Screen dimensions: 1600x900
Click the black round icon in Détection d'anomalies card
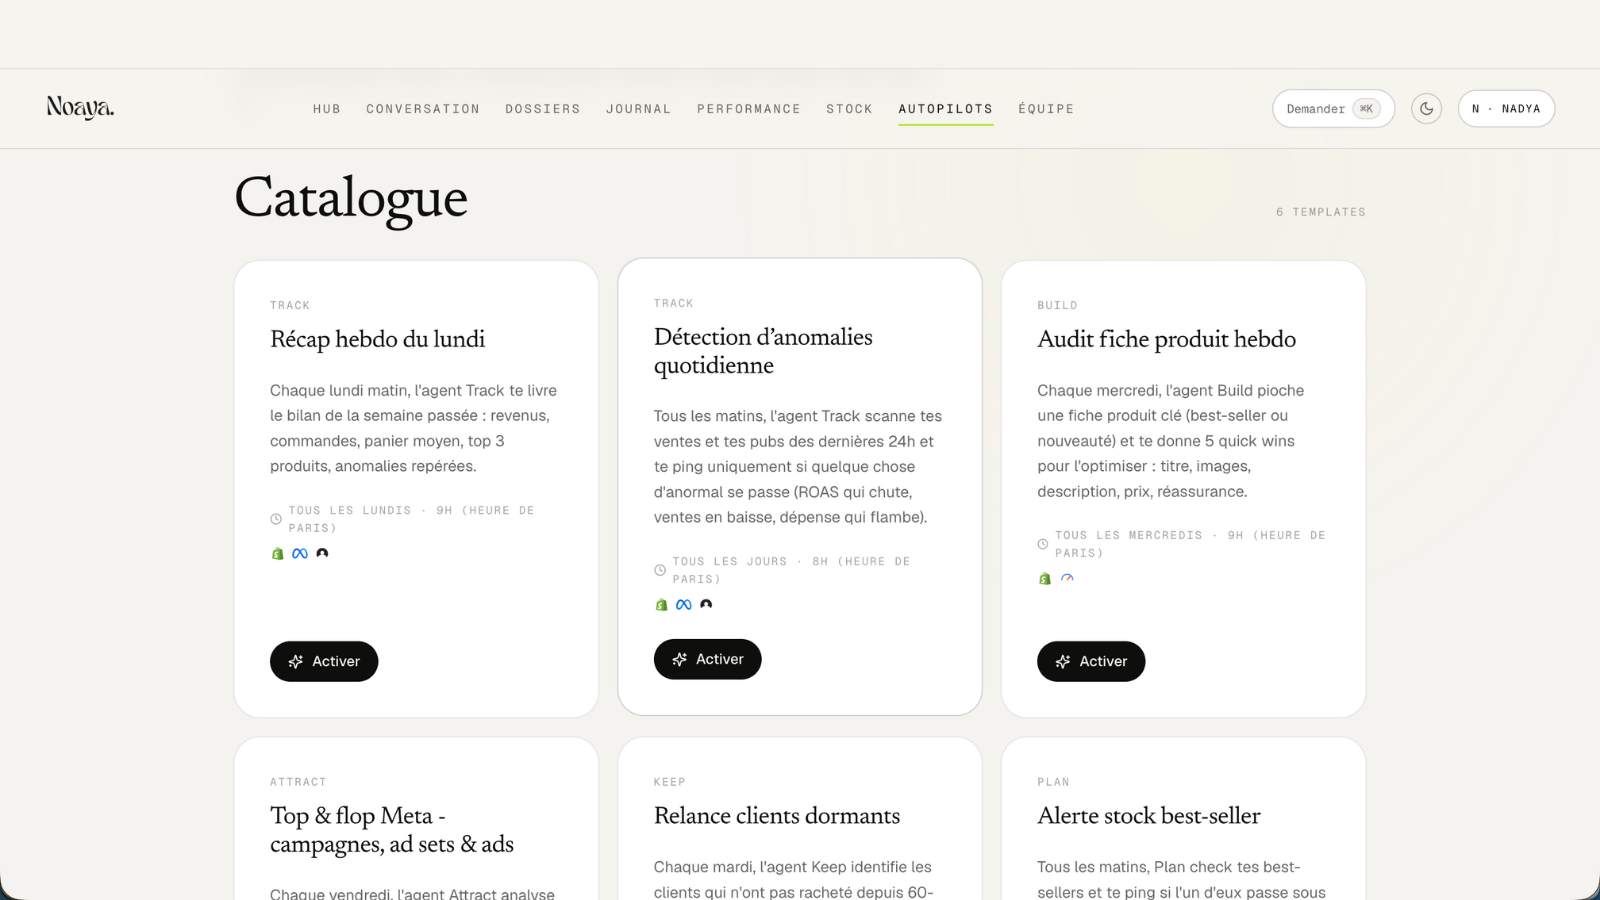point(706,604)
